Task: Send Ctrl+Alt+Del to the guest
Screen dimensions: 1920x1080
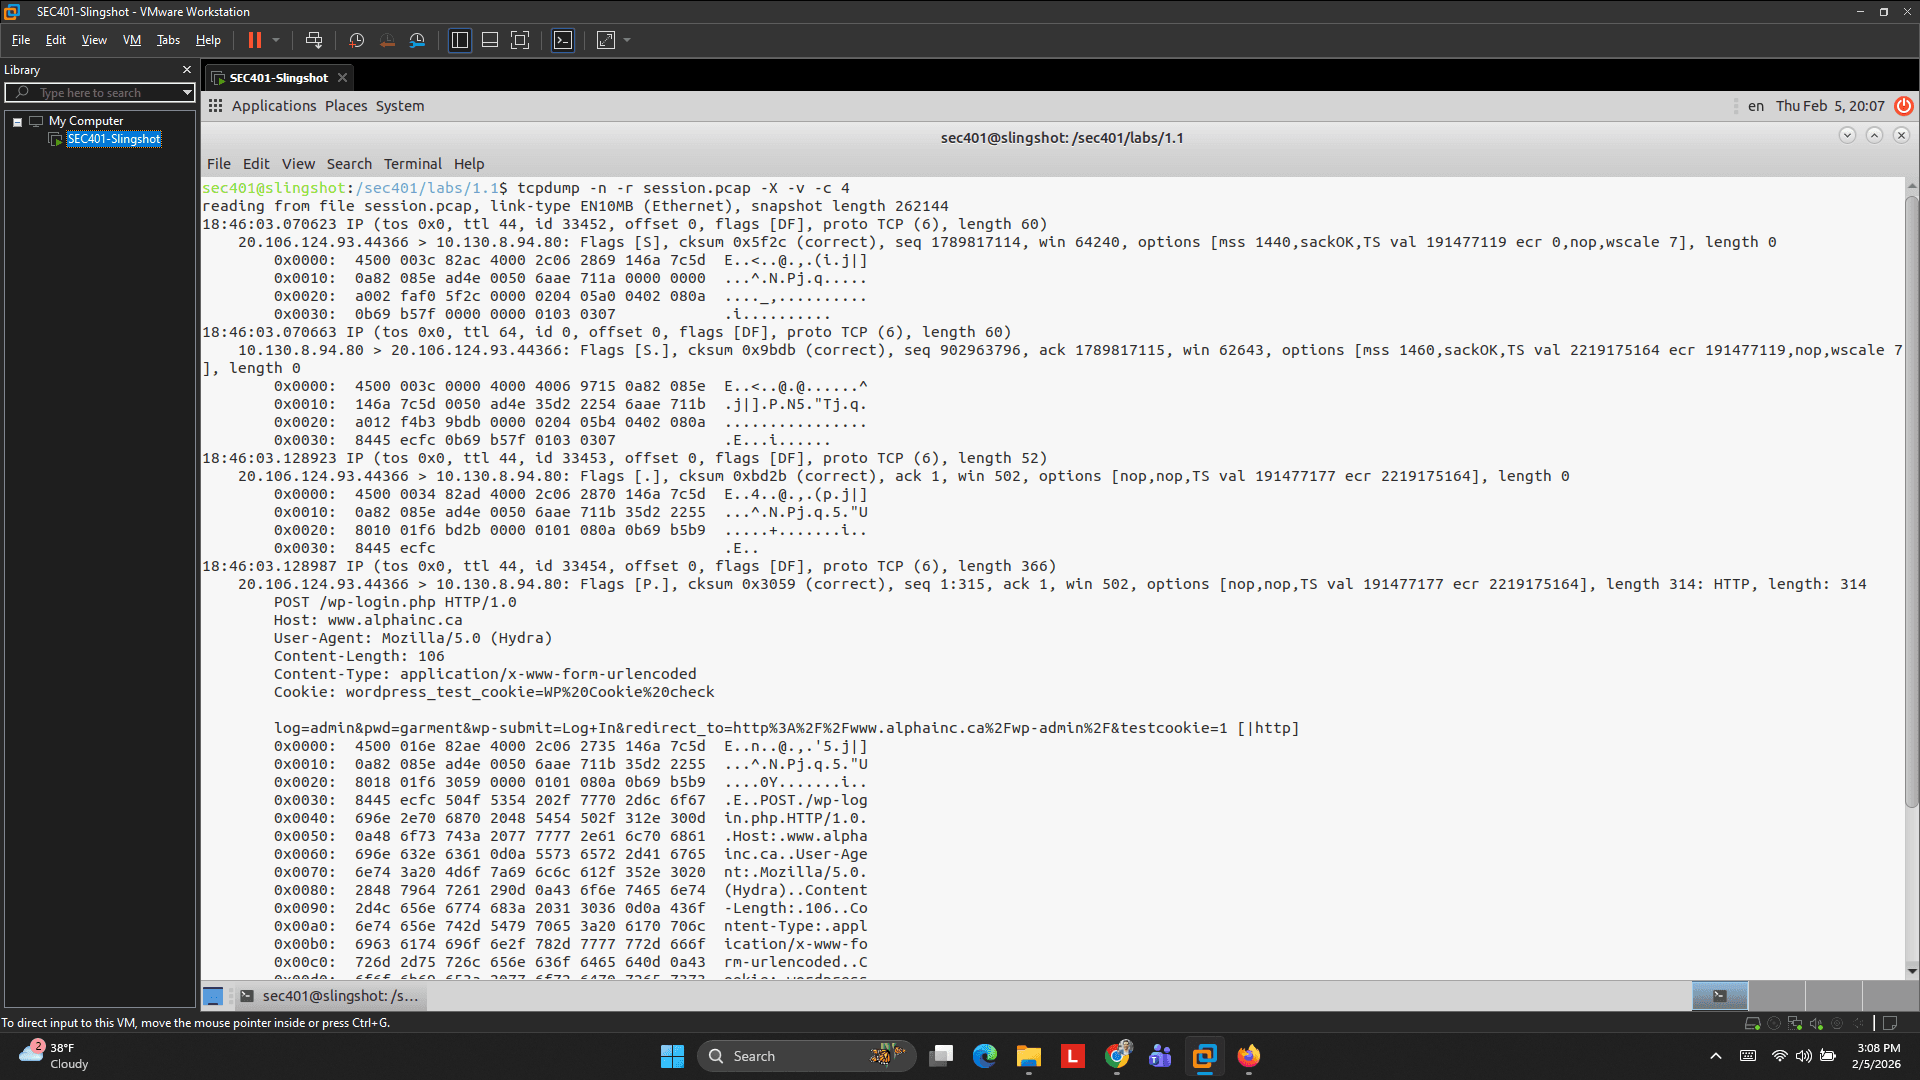Action: click(x=313, y=40)
